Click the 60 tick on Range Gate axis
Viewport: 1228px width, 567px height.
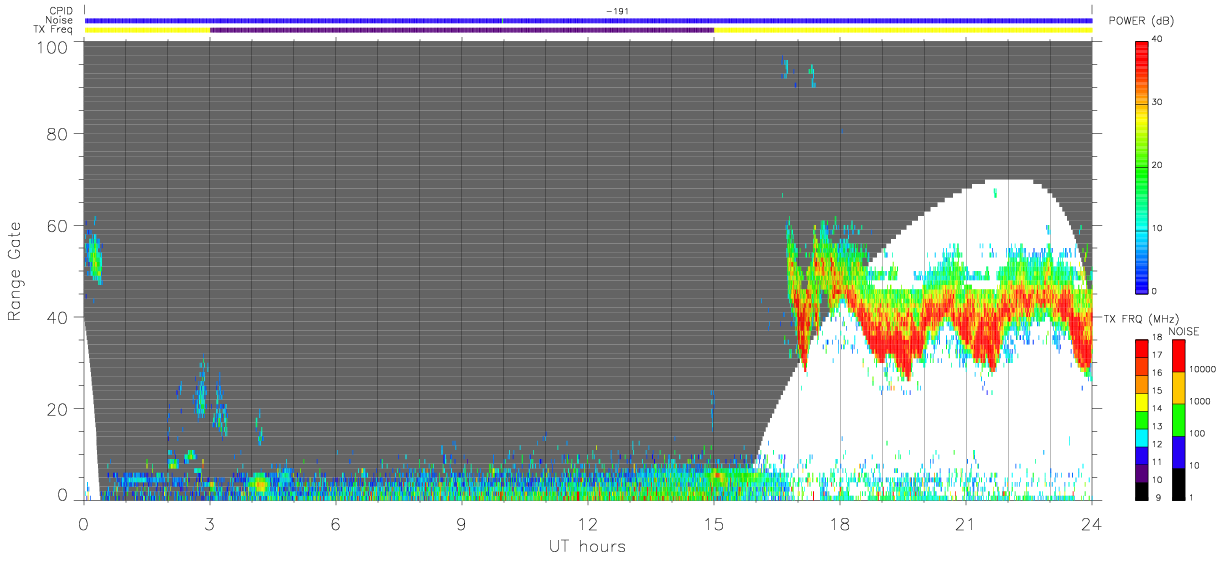click(58, 225)
